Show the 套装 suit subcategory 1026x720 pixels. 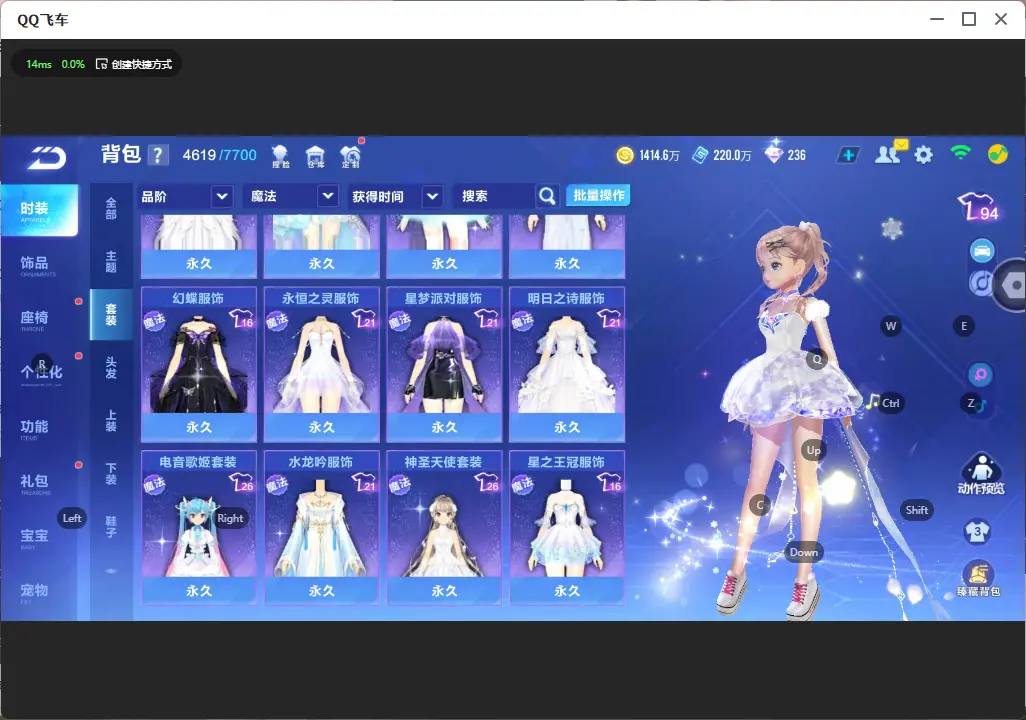coord(111,314)
